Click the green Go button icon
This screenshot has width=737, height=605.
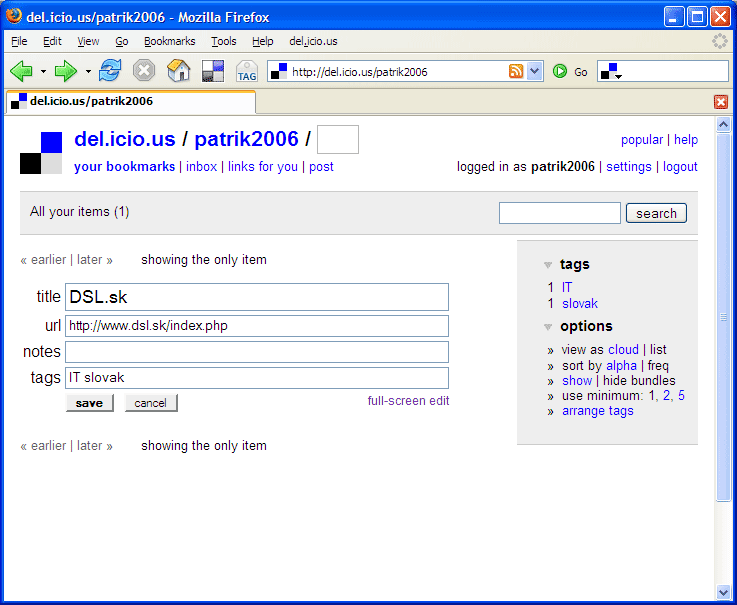point(559,71)
